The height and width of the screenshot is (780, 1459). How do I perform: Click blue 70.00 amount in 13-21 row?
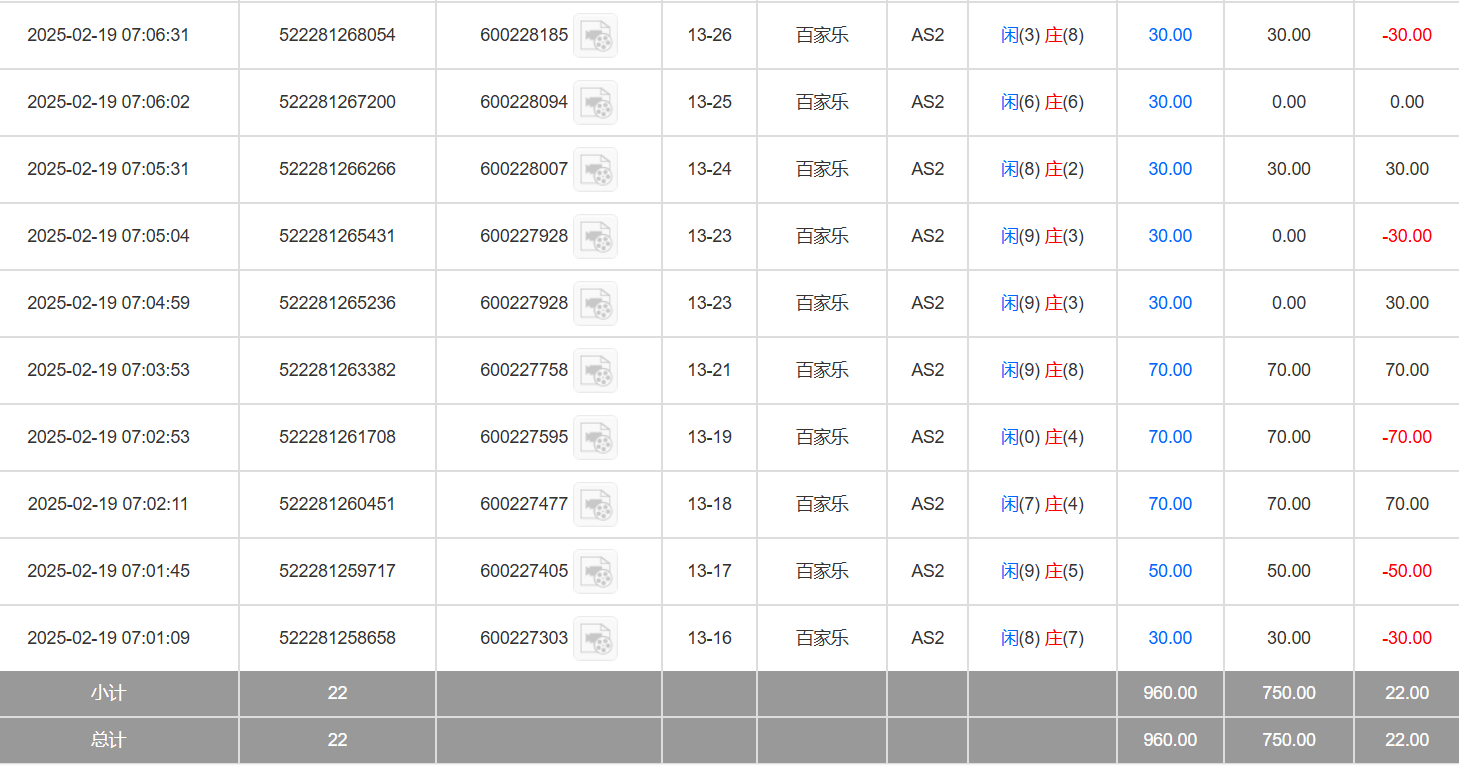[x=1170, y=370]
